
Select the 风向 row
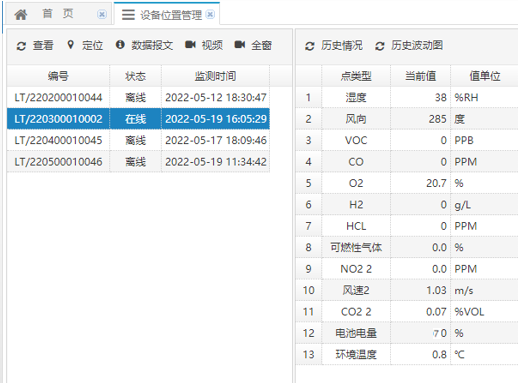[407, 119]
